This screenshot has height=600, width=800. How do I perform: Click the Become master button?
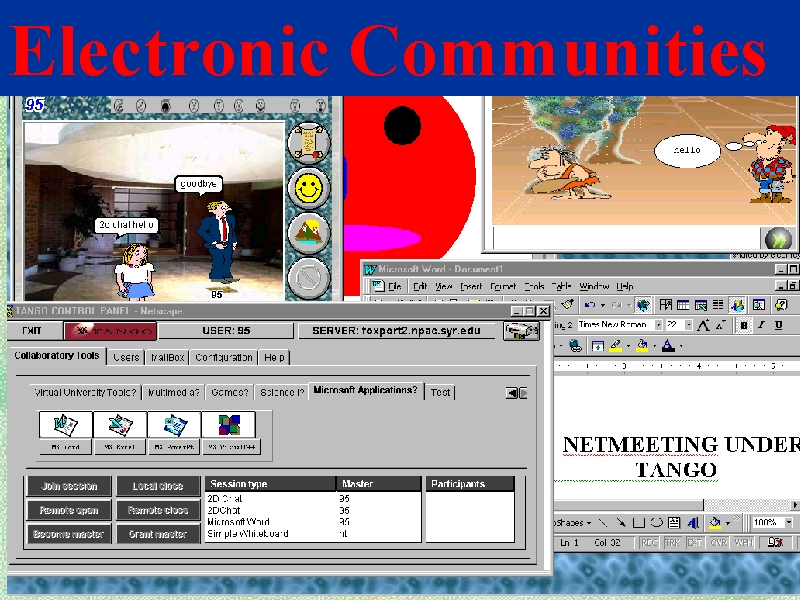(x=69, y=534)
